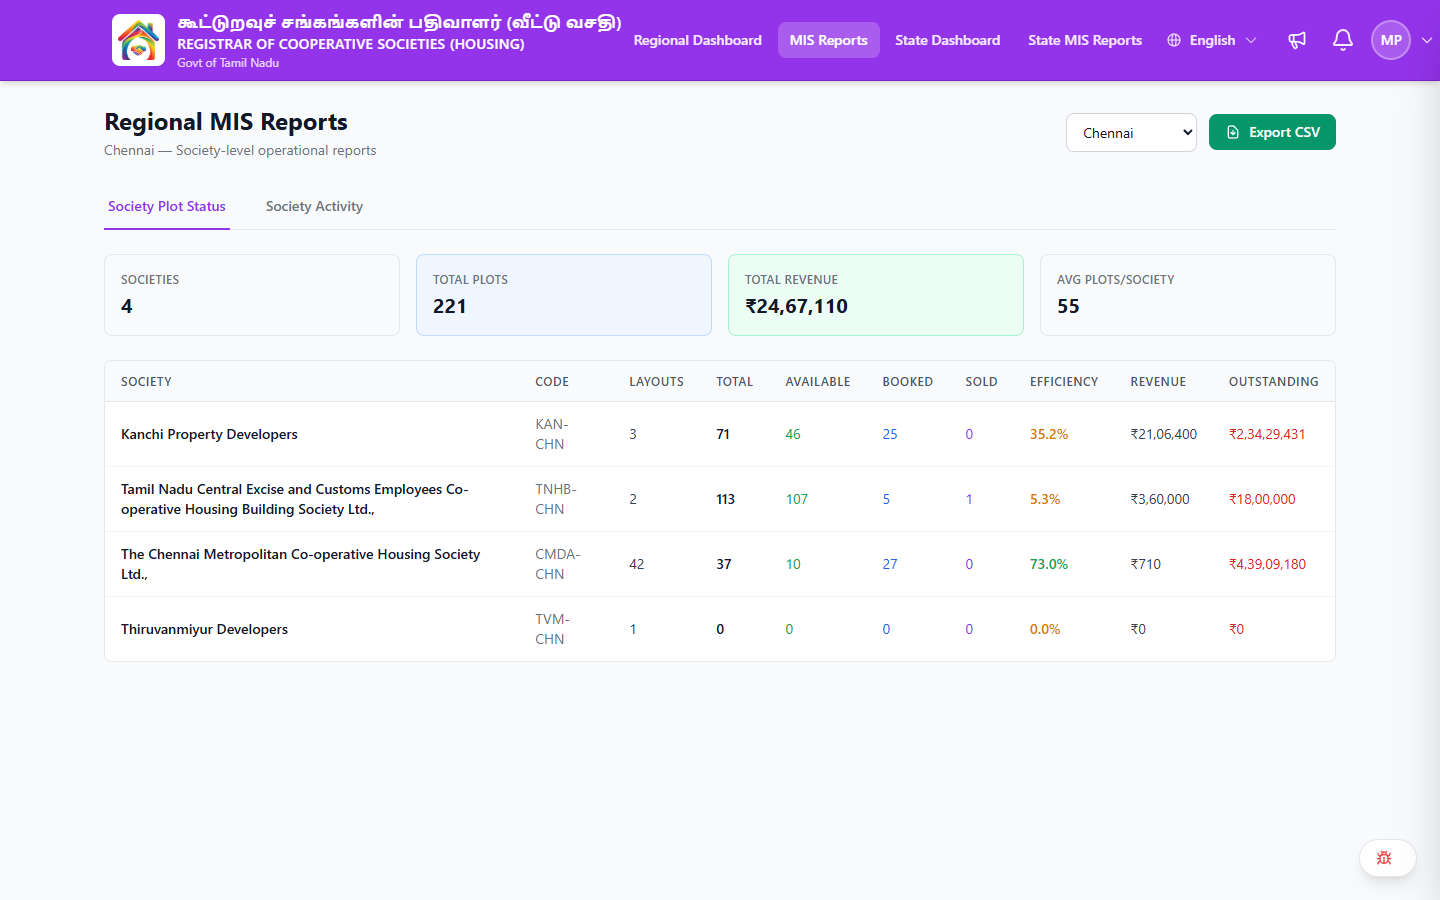Open the announcements megaphone icon

pyautogui.click(x=1297, y=40)
